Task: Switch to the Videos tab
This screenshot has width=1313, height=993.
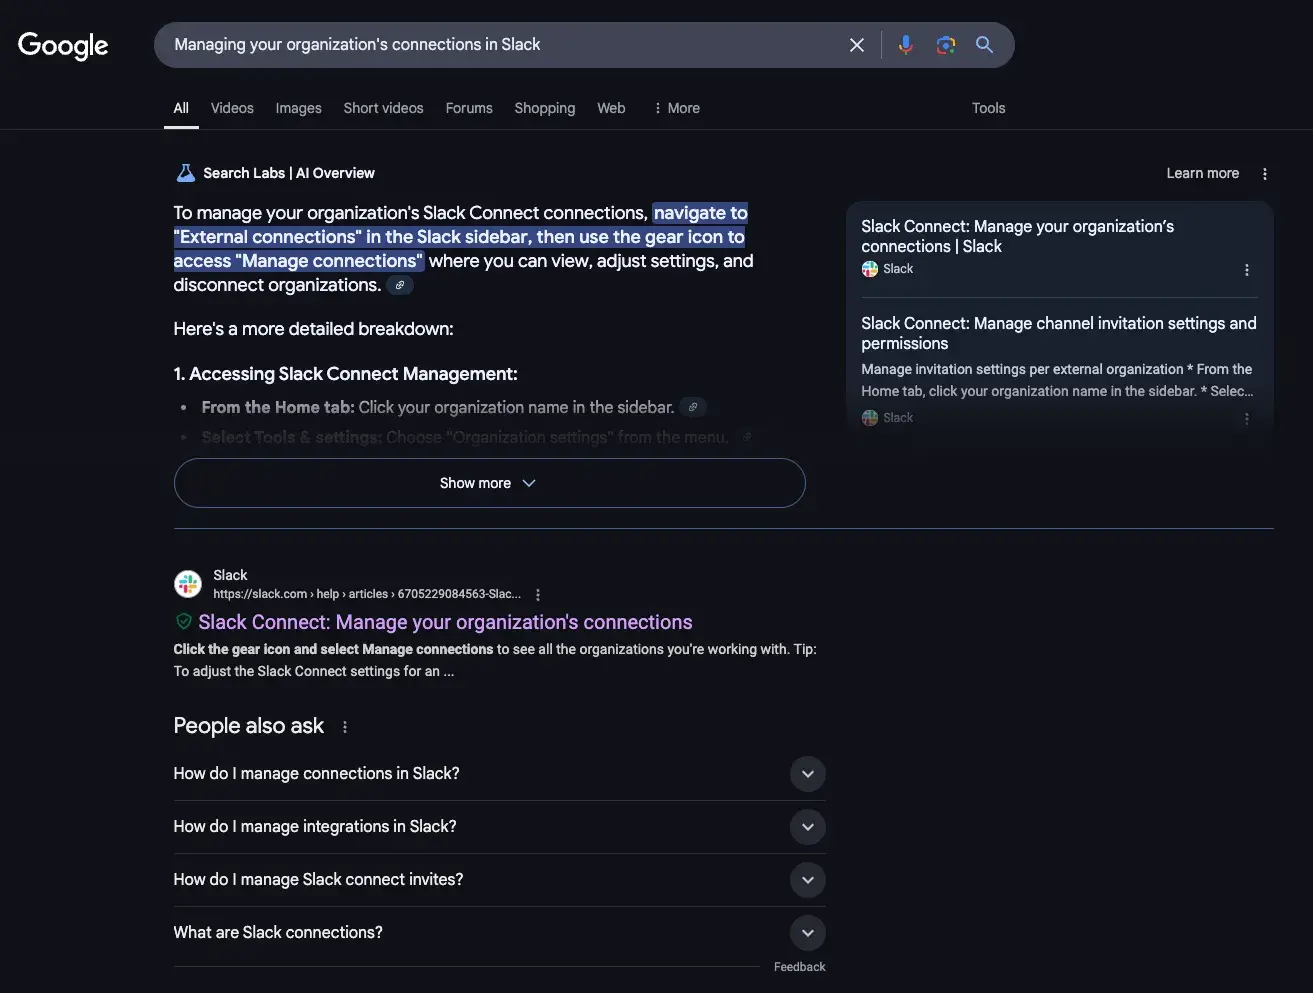Action: [x=231, y=107]
